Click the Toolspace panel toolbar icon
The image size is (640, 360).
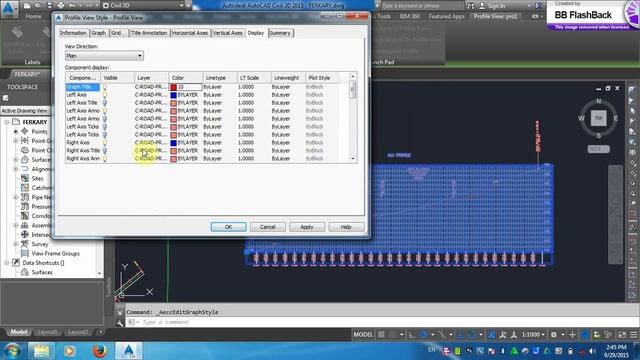pos(5,98)
